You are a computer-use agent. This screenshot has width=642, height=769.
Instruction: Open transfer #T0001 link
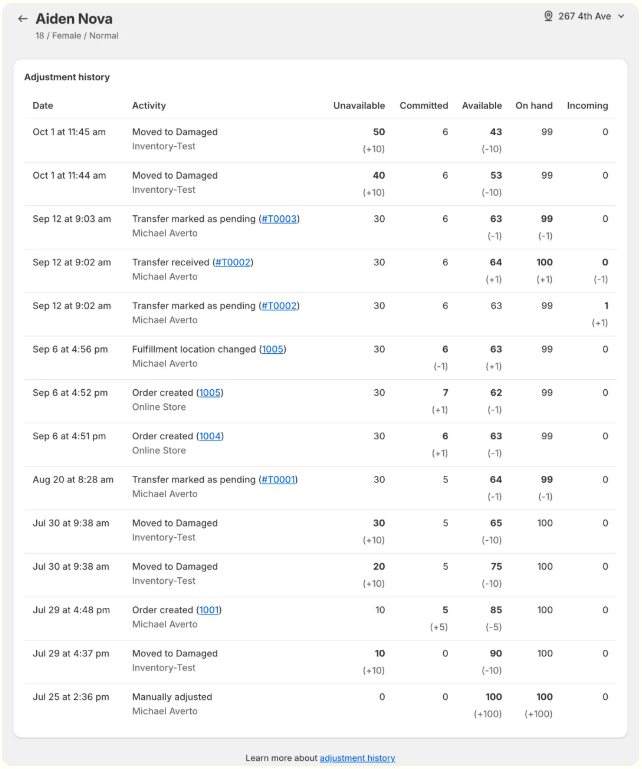pyautogui.click(x=278, y=480)
